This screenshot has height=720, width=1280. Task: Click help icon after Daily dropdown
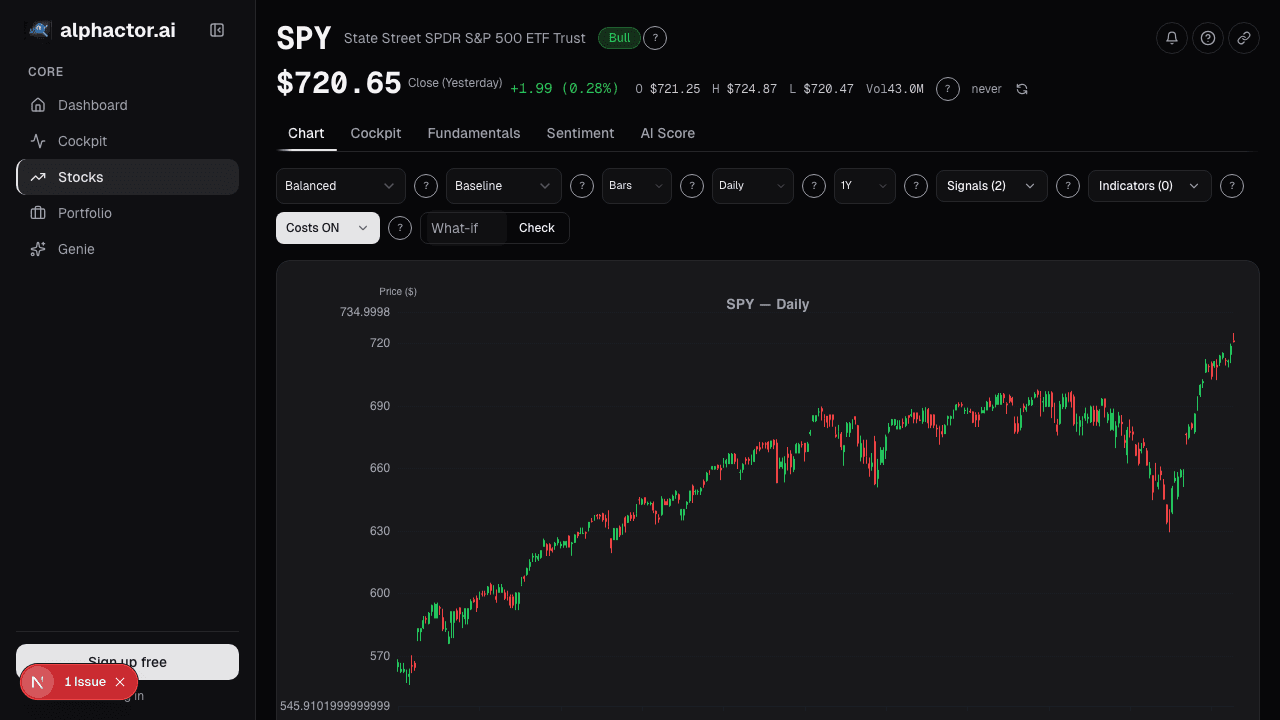[814, 186]
